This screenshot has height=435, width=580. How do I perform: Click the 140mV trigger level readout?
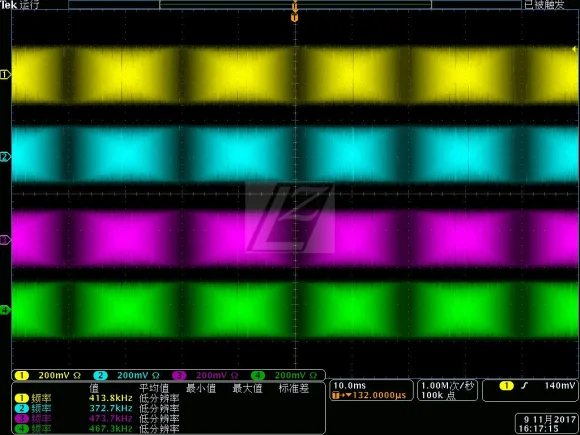point(560,386)
